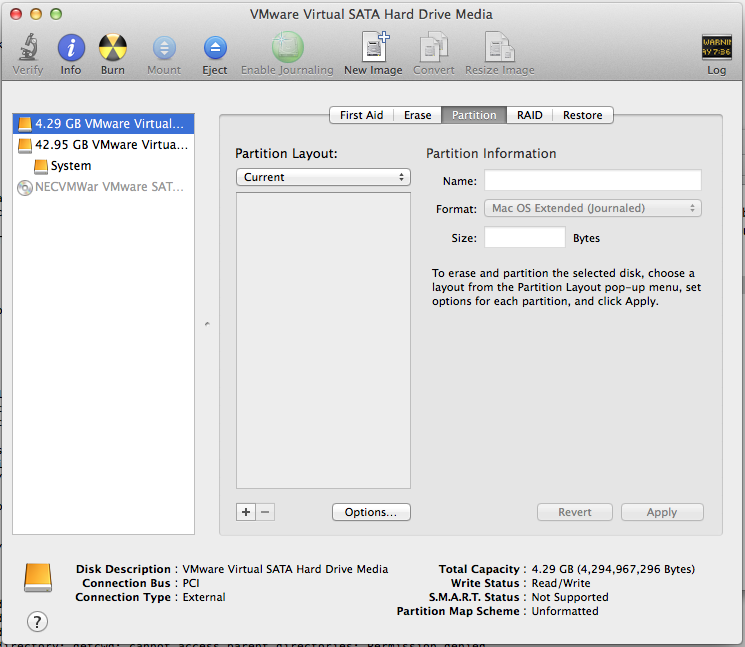Click the Burn disc icon

[x=113, y=48]
